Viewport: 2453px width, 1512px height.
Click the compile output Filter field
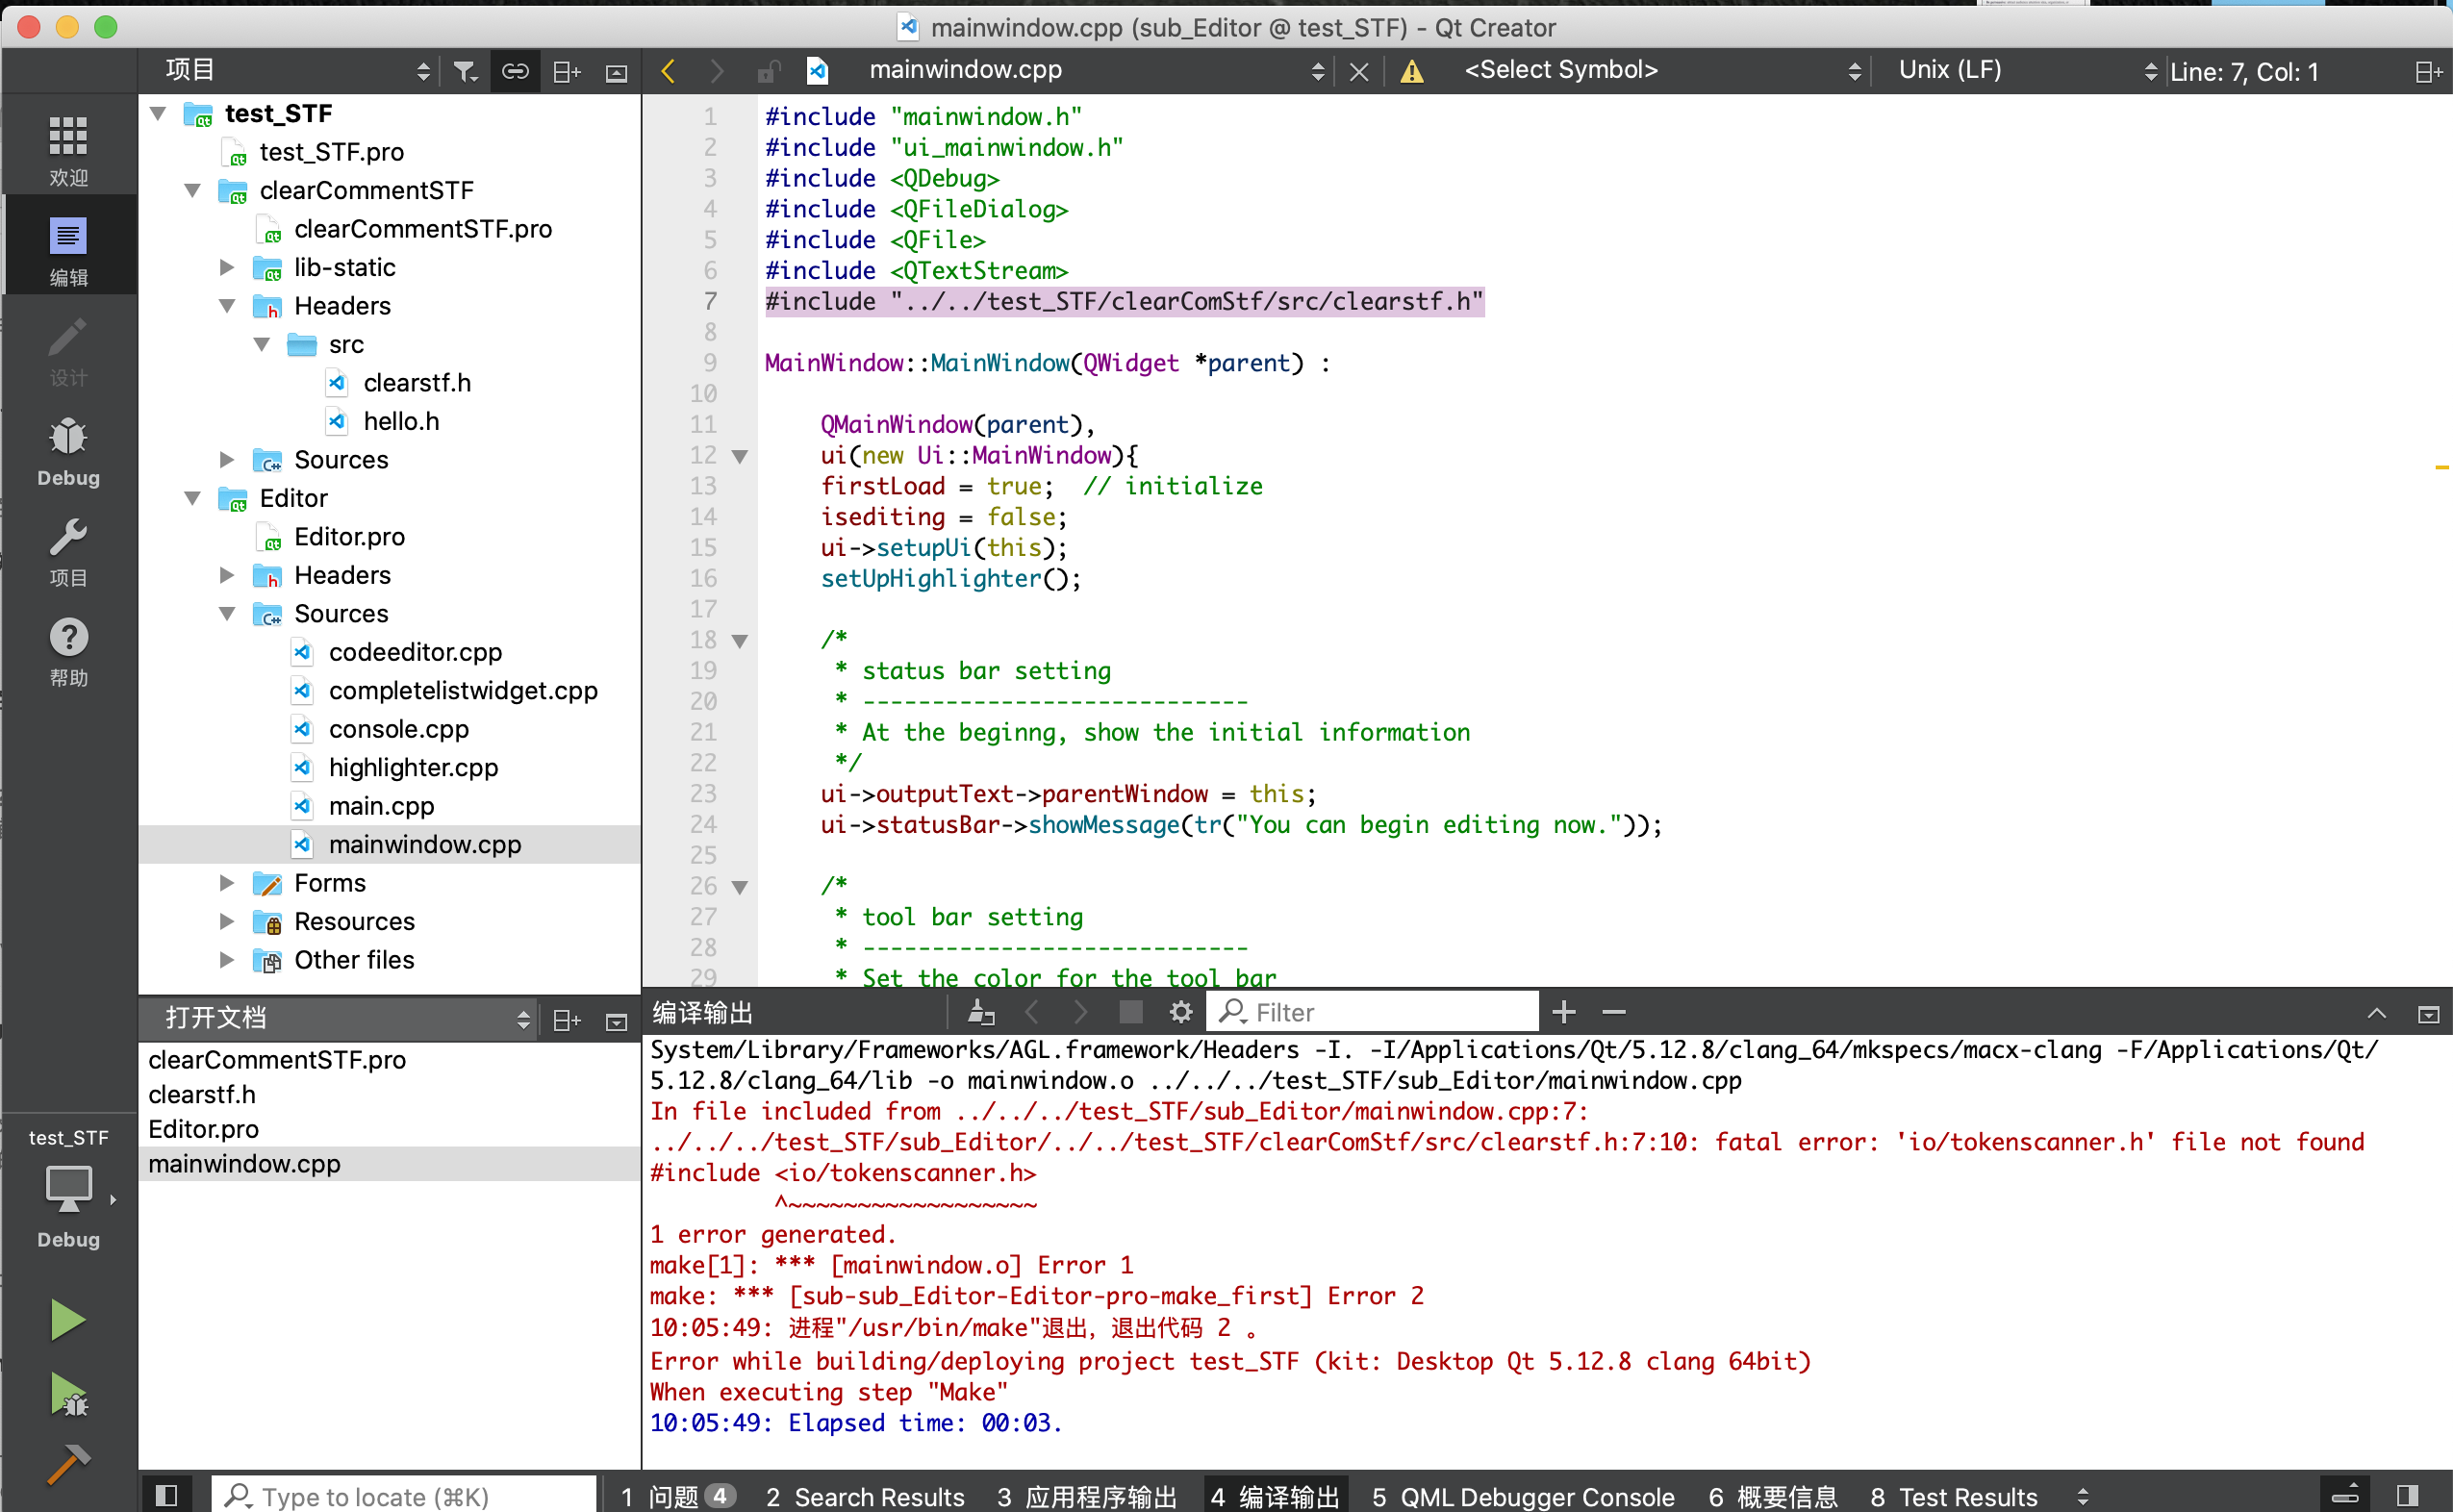click(x=1374, y=1012)
